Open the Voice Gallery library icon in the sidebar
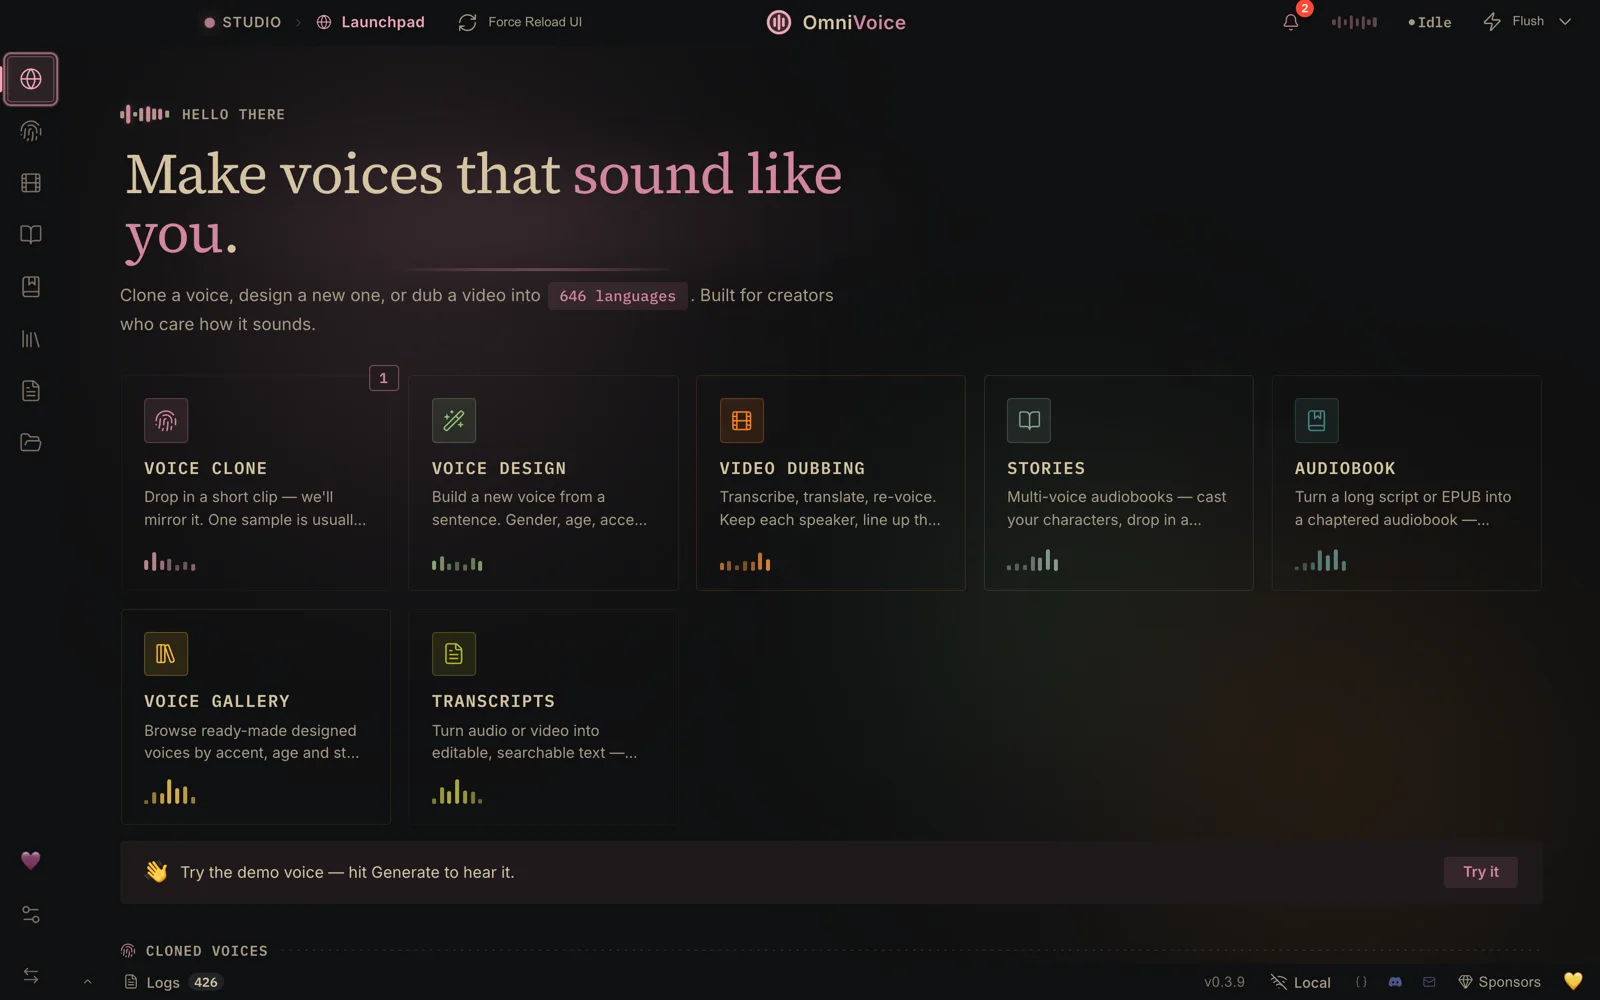 pyautogui.click(x=31, y=339)
